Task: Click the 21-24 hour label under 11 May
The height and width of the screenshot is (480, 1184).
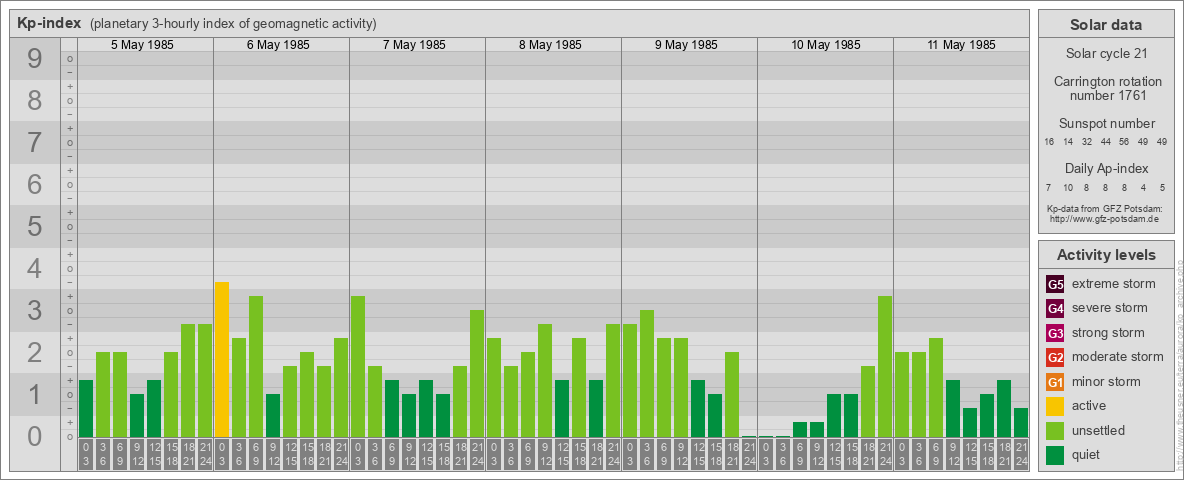Action: (1020, 455)
